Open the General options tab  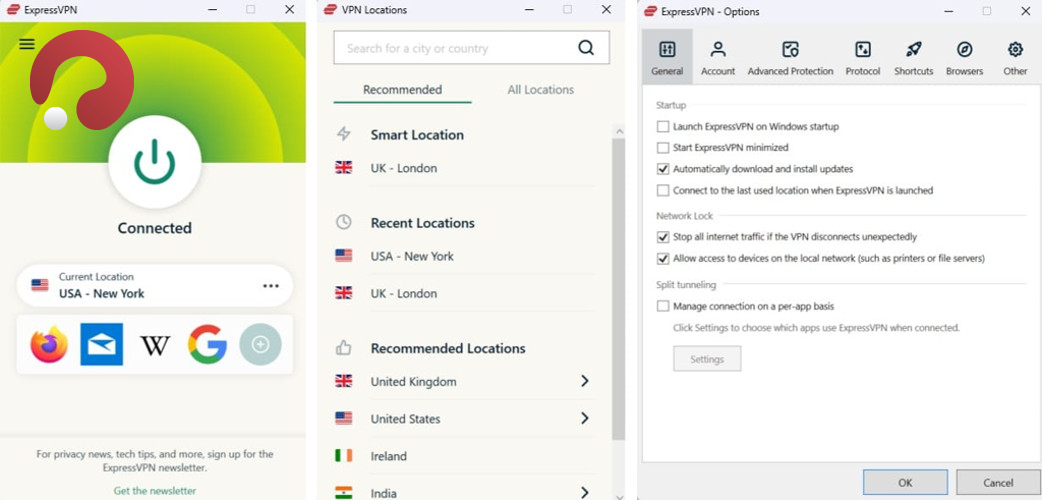pos(667,57)
